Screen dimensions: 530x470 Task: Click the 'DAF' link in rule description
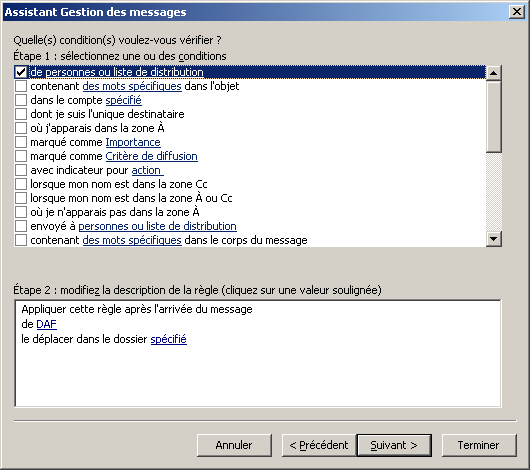point(46,324)
